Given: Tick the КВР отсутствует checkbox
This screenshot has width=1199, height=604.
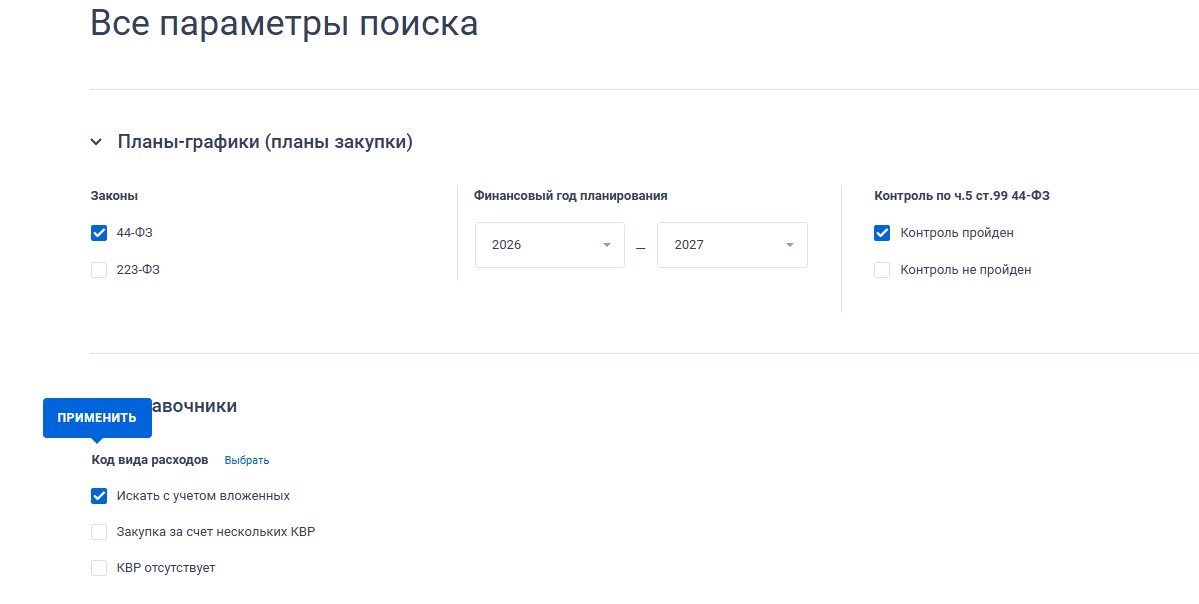Looking at the screenshot, I should [99, 568].
